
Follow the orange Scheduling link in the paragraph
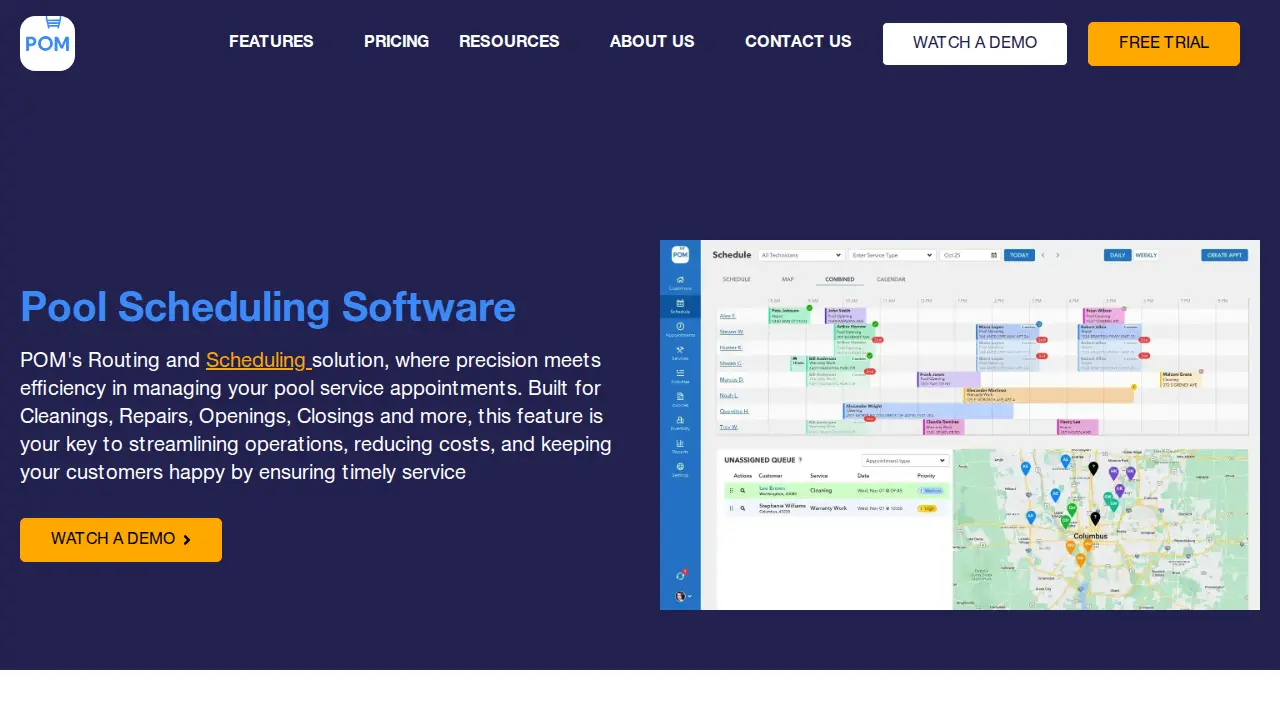pyautogui.click(x=258, y=360)
